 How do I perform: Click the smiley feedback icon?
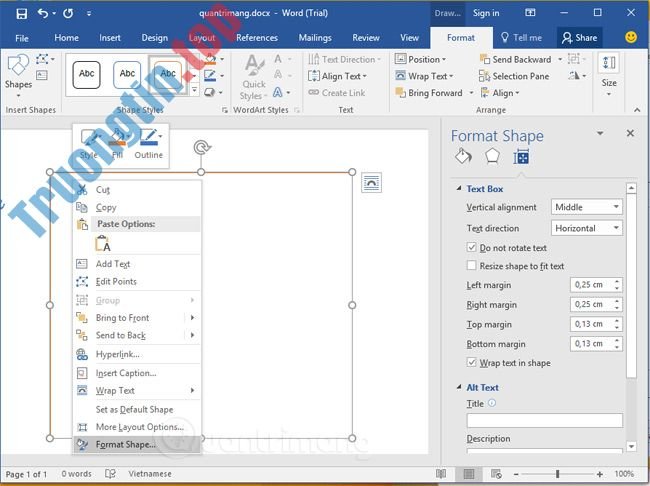click(631, 37)
